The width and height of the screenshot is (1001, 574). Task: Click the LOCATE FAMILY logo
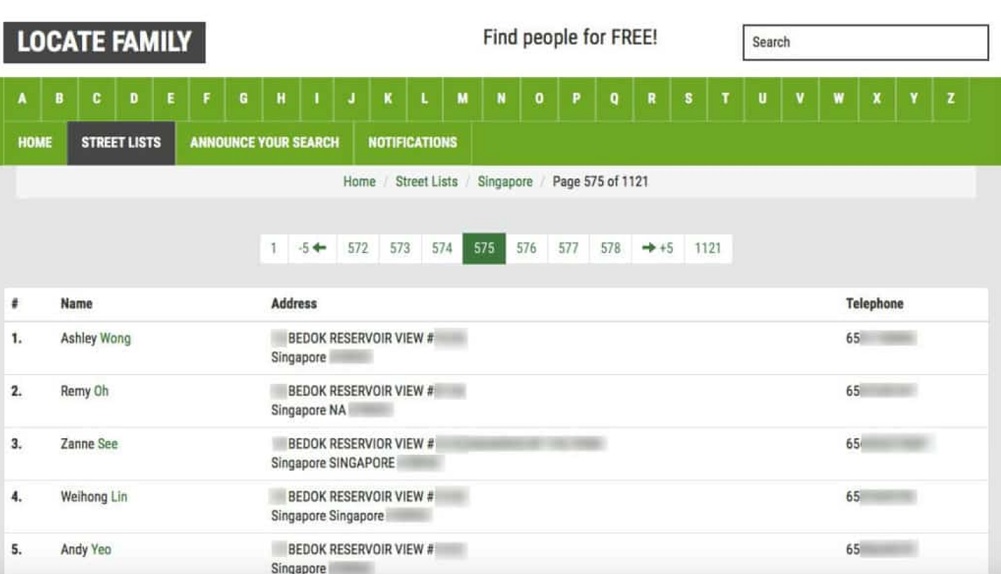click(104, 42)
